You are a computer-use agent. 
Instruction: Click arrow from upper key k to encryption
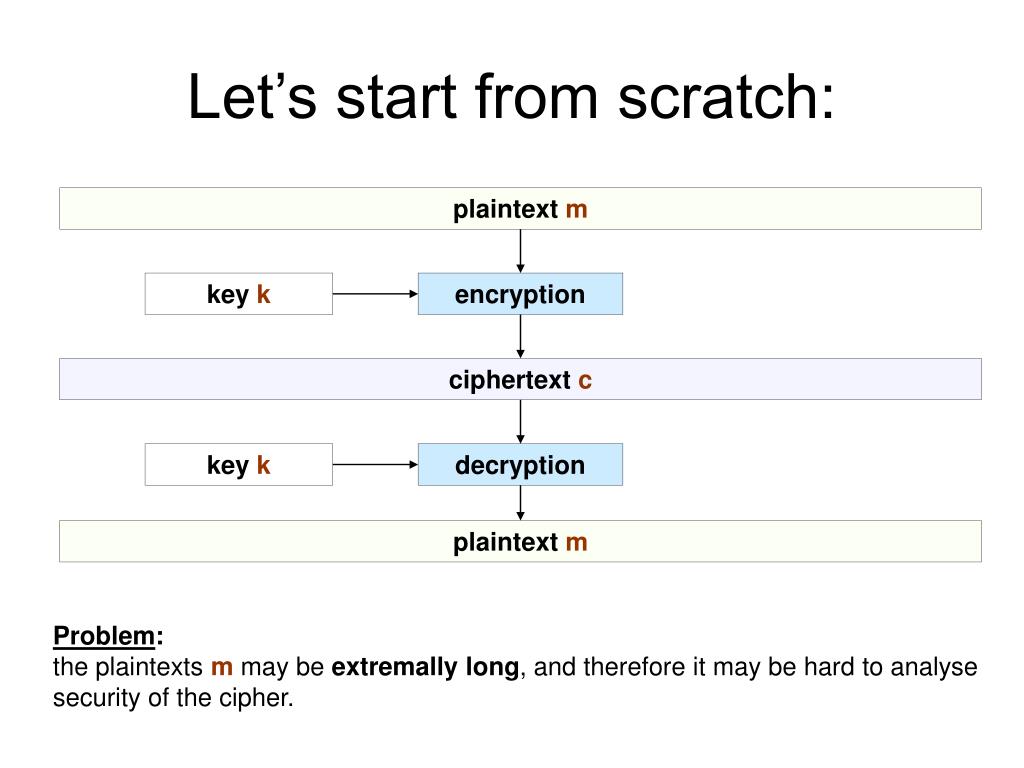point(376,294)
